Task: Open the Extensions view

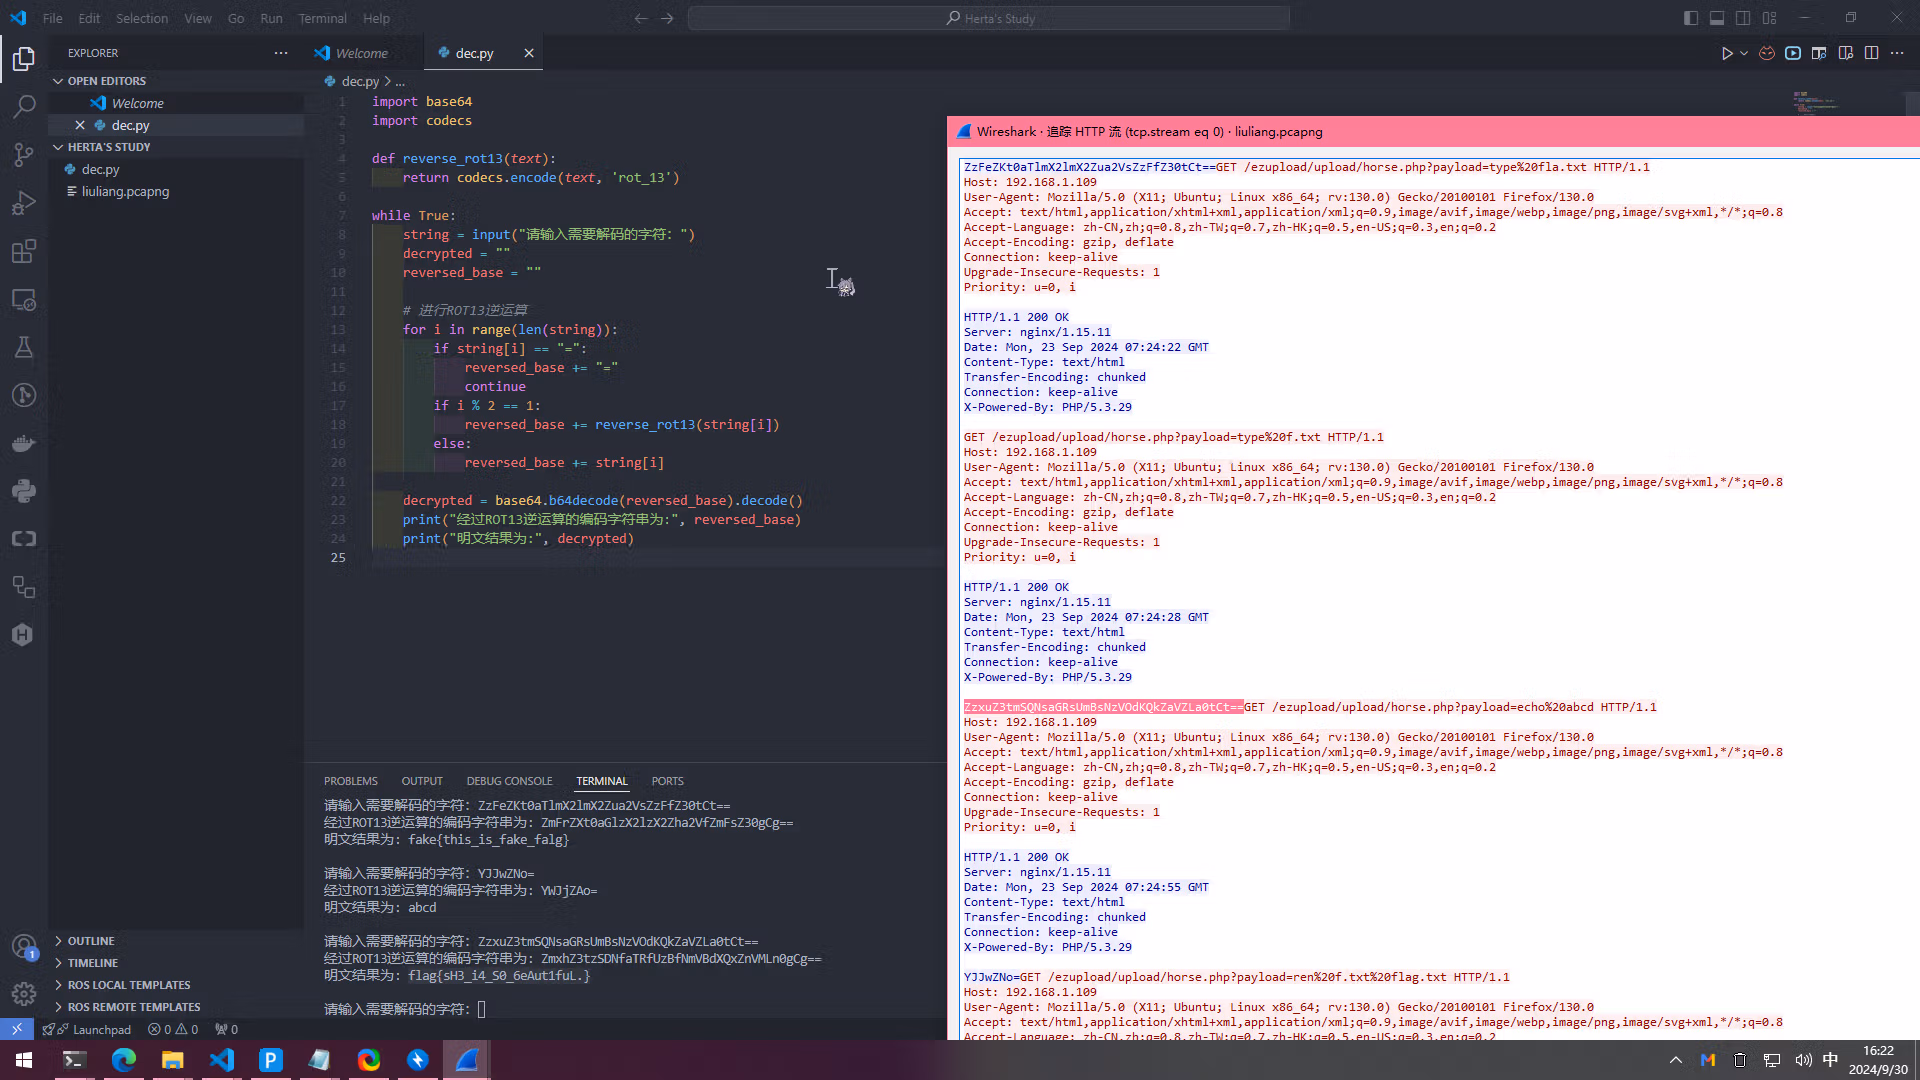Action: 24,251
